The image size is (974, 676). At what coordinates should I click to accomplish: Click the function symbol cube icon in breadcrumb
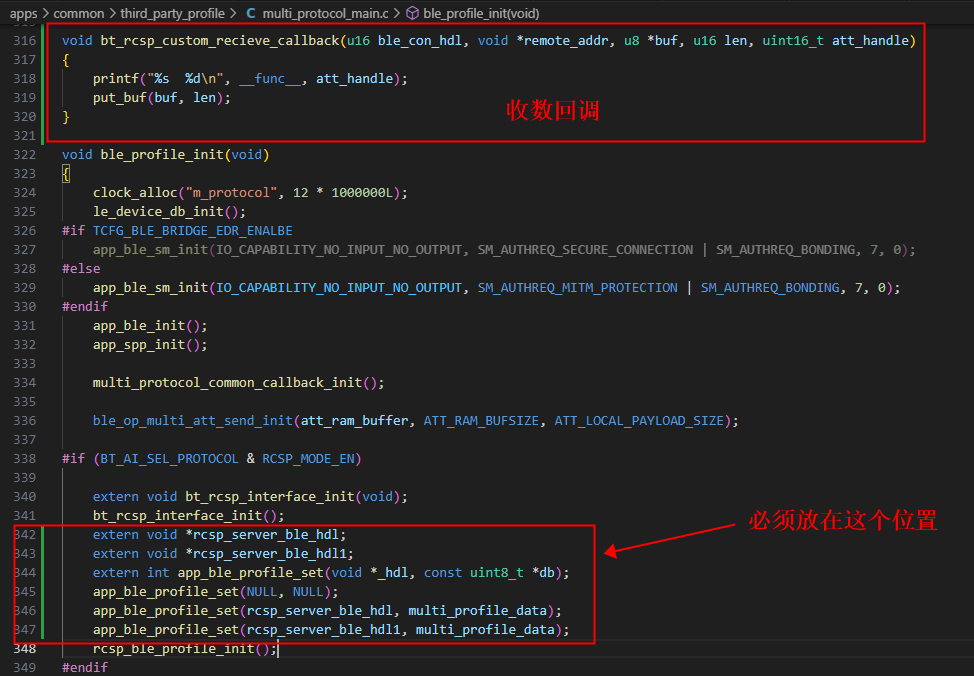[412, 13]
